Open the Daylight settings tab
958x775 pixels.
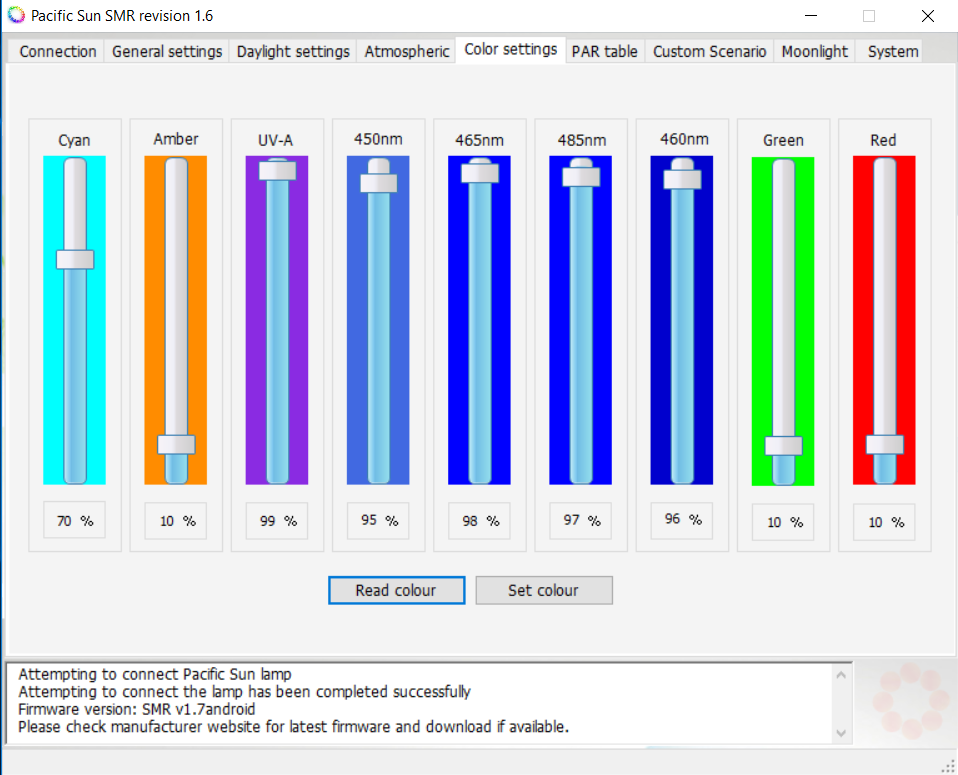(x=293, y=51)
